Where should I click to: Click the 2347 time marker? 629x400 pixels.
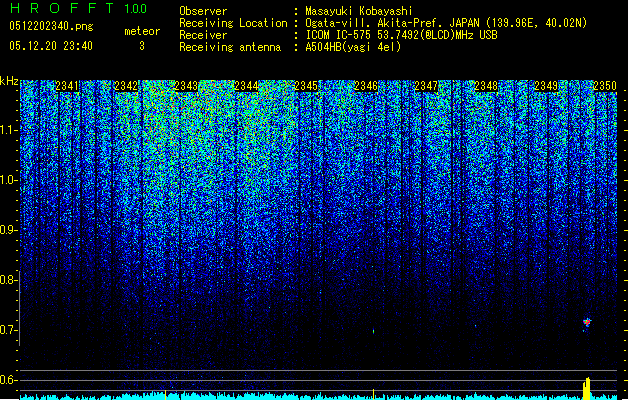pos(426,86)
